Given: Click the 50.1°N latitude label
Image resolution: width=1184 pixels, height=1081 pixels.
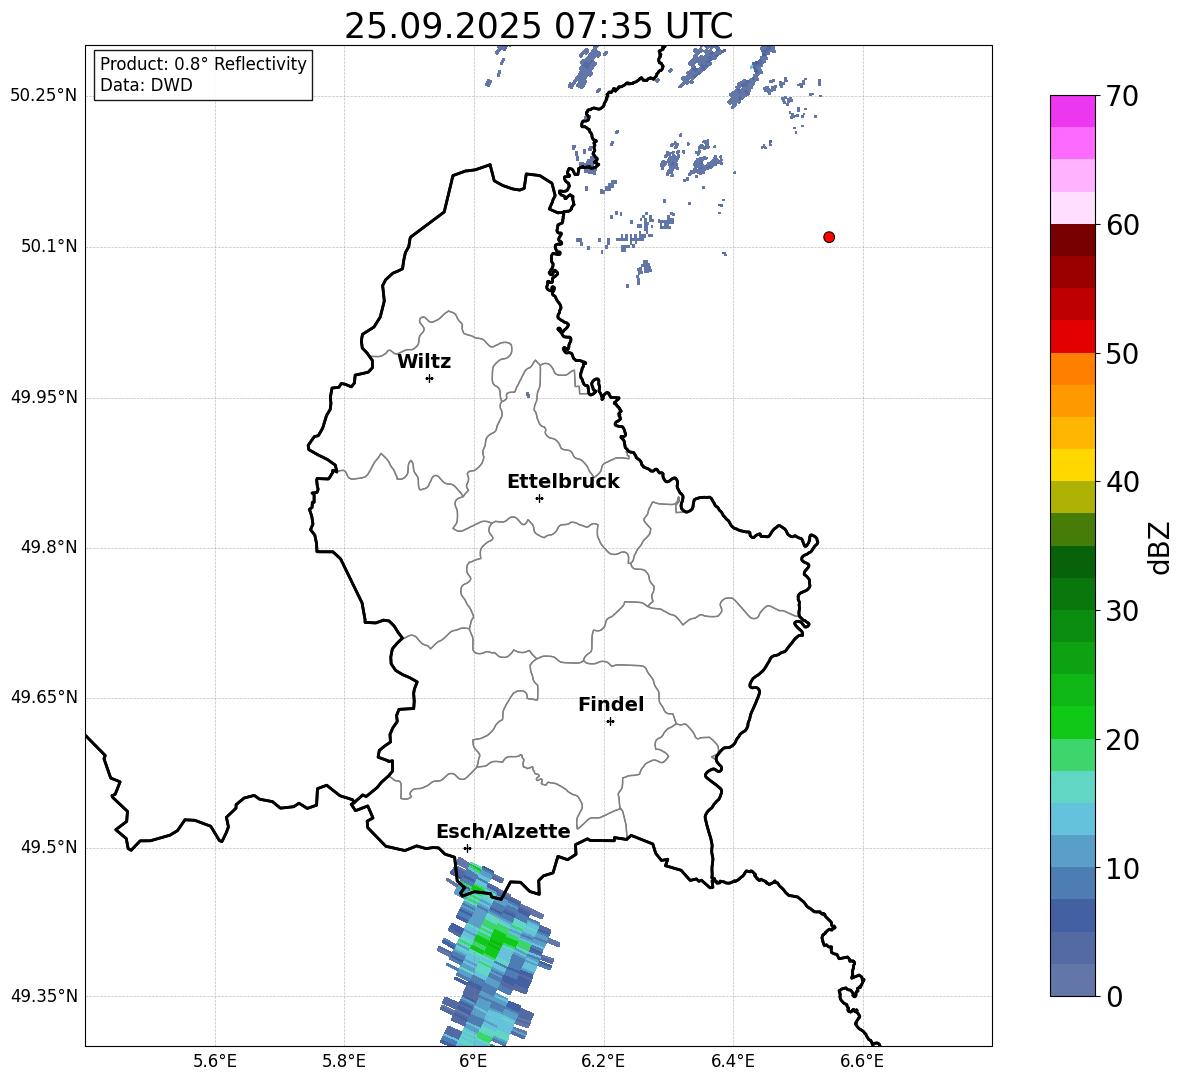Looking at the screenshot, I should 49,246.
